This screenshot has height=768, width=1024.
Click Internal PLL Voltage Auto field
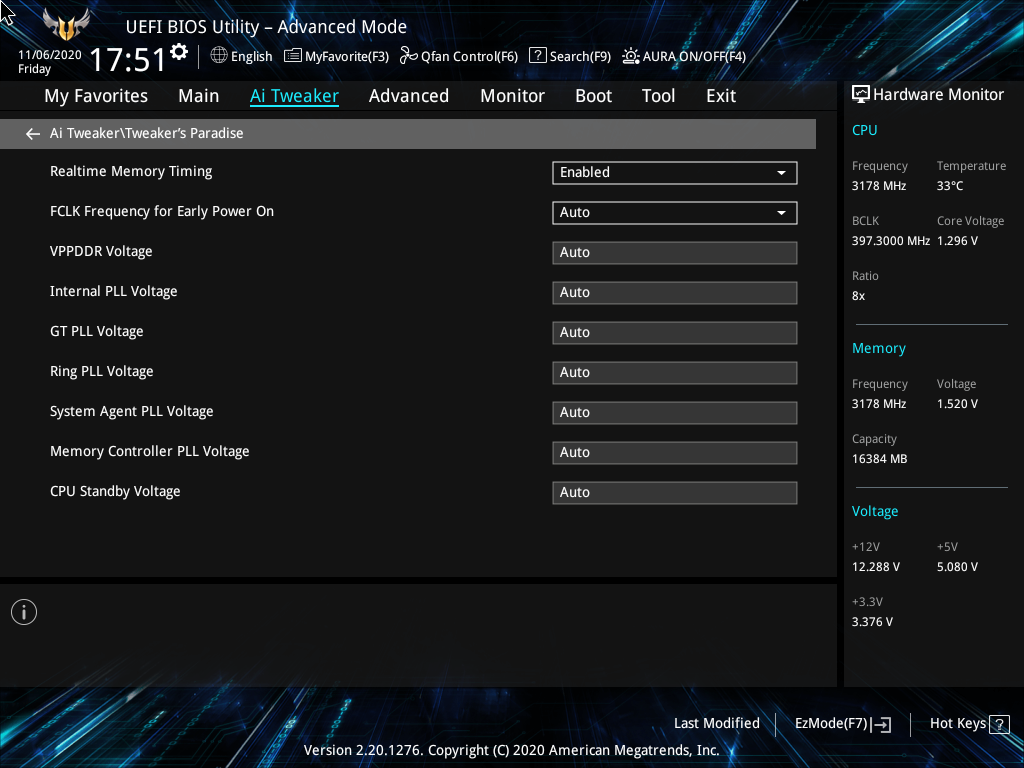[x=675, y=293]
